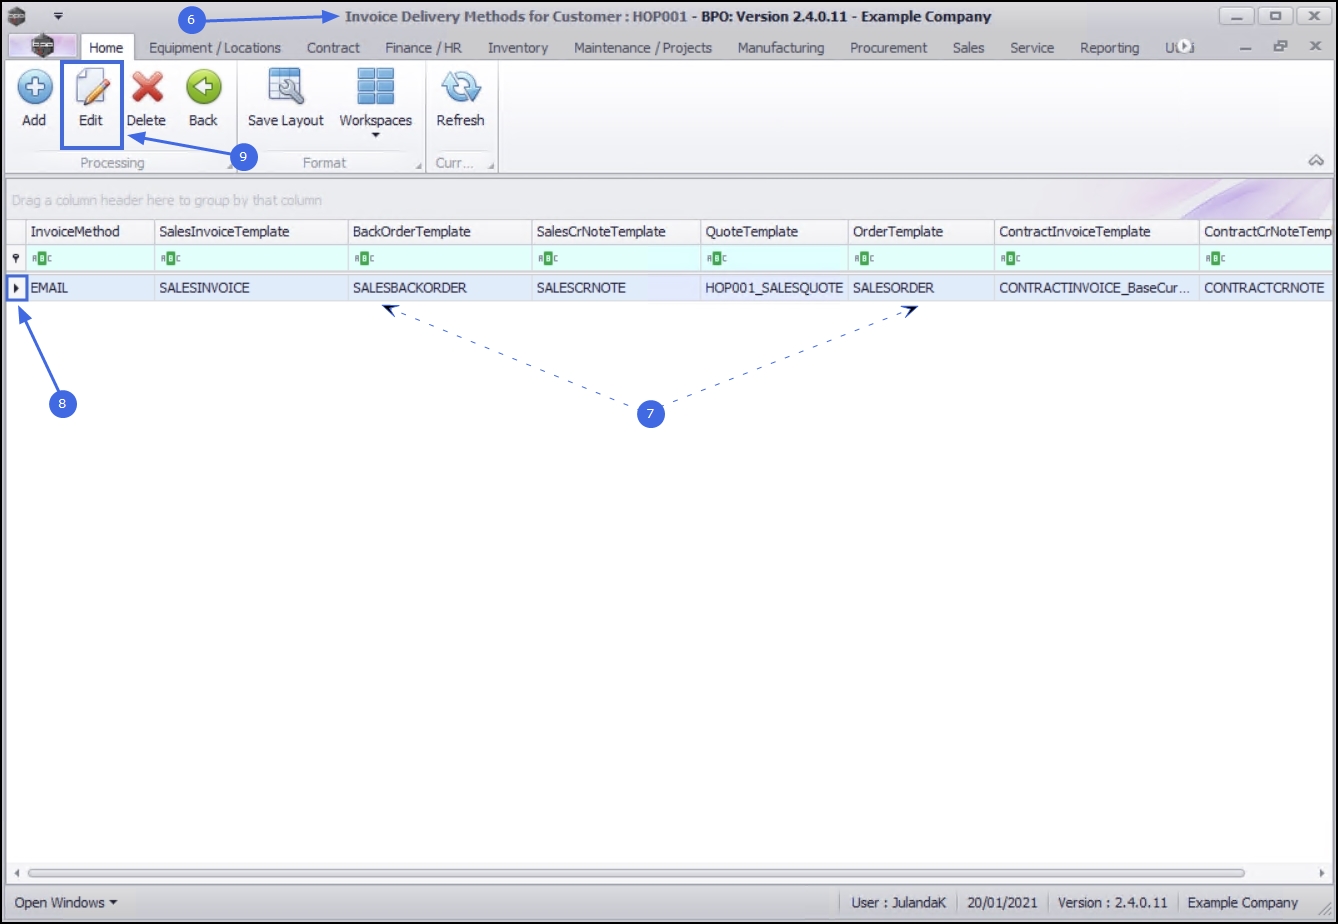The image size is (1338, 924).
Task: Click the Add icon in ribbon
Action: coord(34,88)
